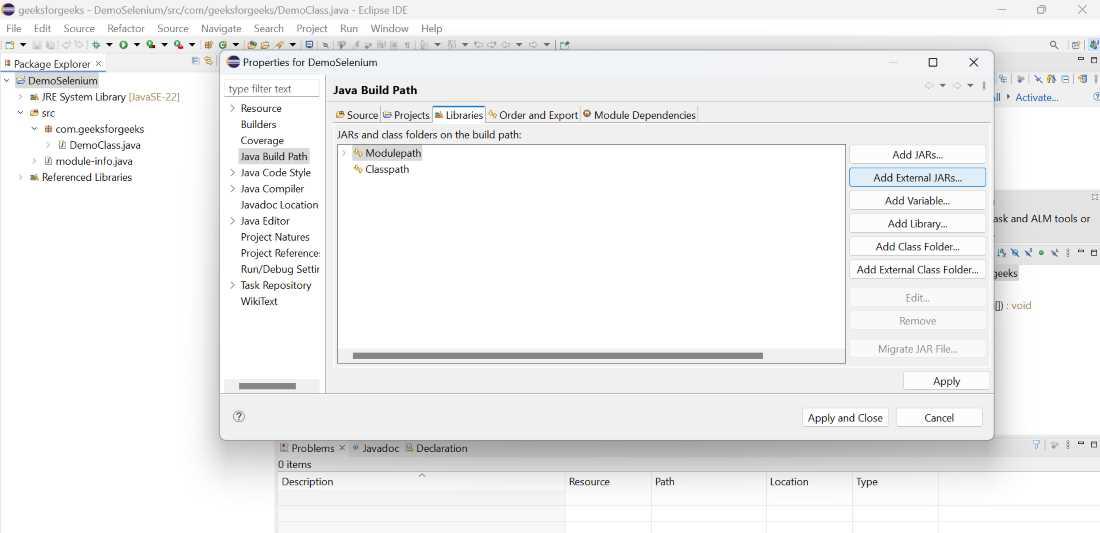Screen dimensions: 1100x533
Task: Click the type filter text field
Action: pyautogui.click(x=271, y=88)
